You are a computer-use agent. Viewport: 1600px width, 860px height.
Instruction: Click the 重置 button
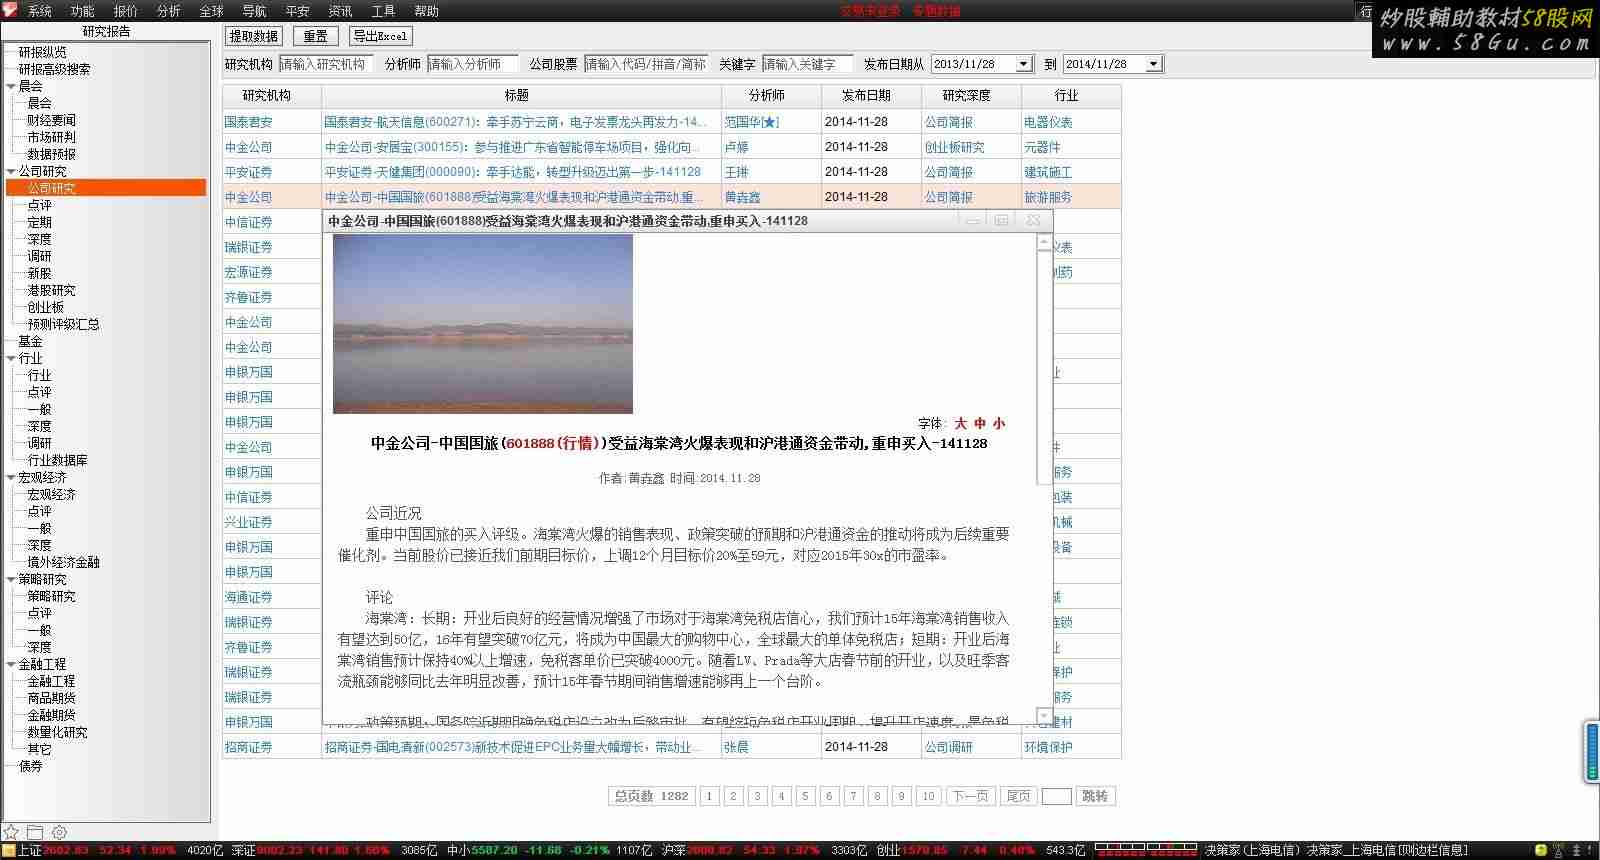click(316, 36)
